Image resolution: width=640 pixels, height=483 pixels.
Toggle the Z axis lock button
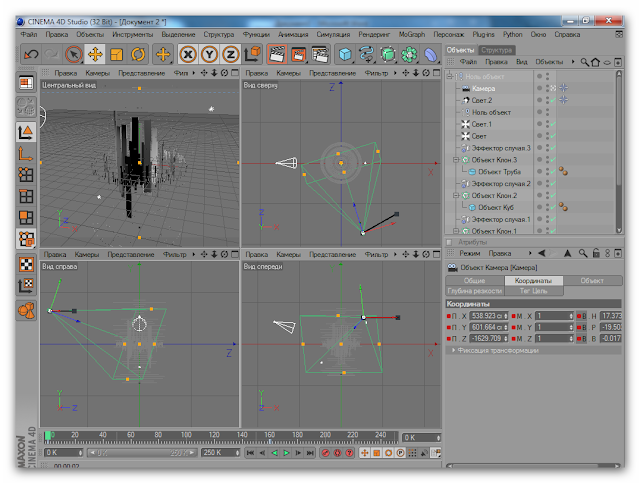(230, 54)
